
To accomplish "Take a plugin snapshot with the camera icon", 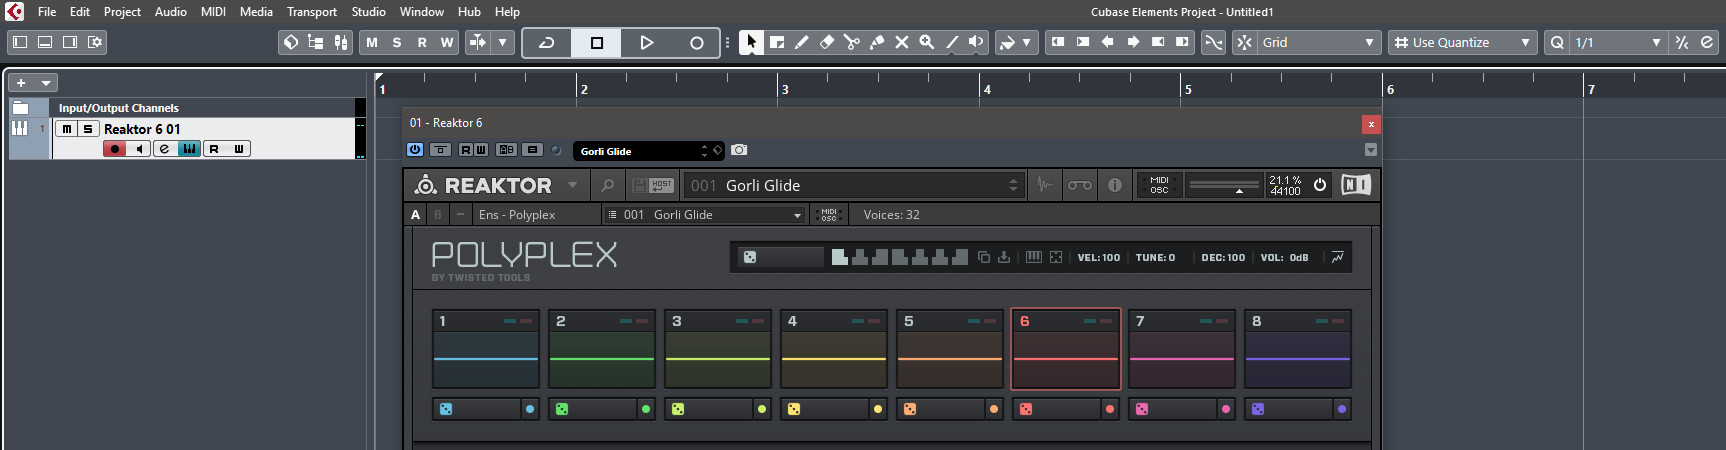I will pos(739,150).
